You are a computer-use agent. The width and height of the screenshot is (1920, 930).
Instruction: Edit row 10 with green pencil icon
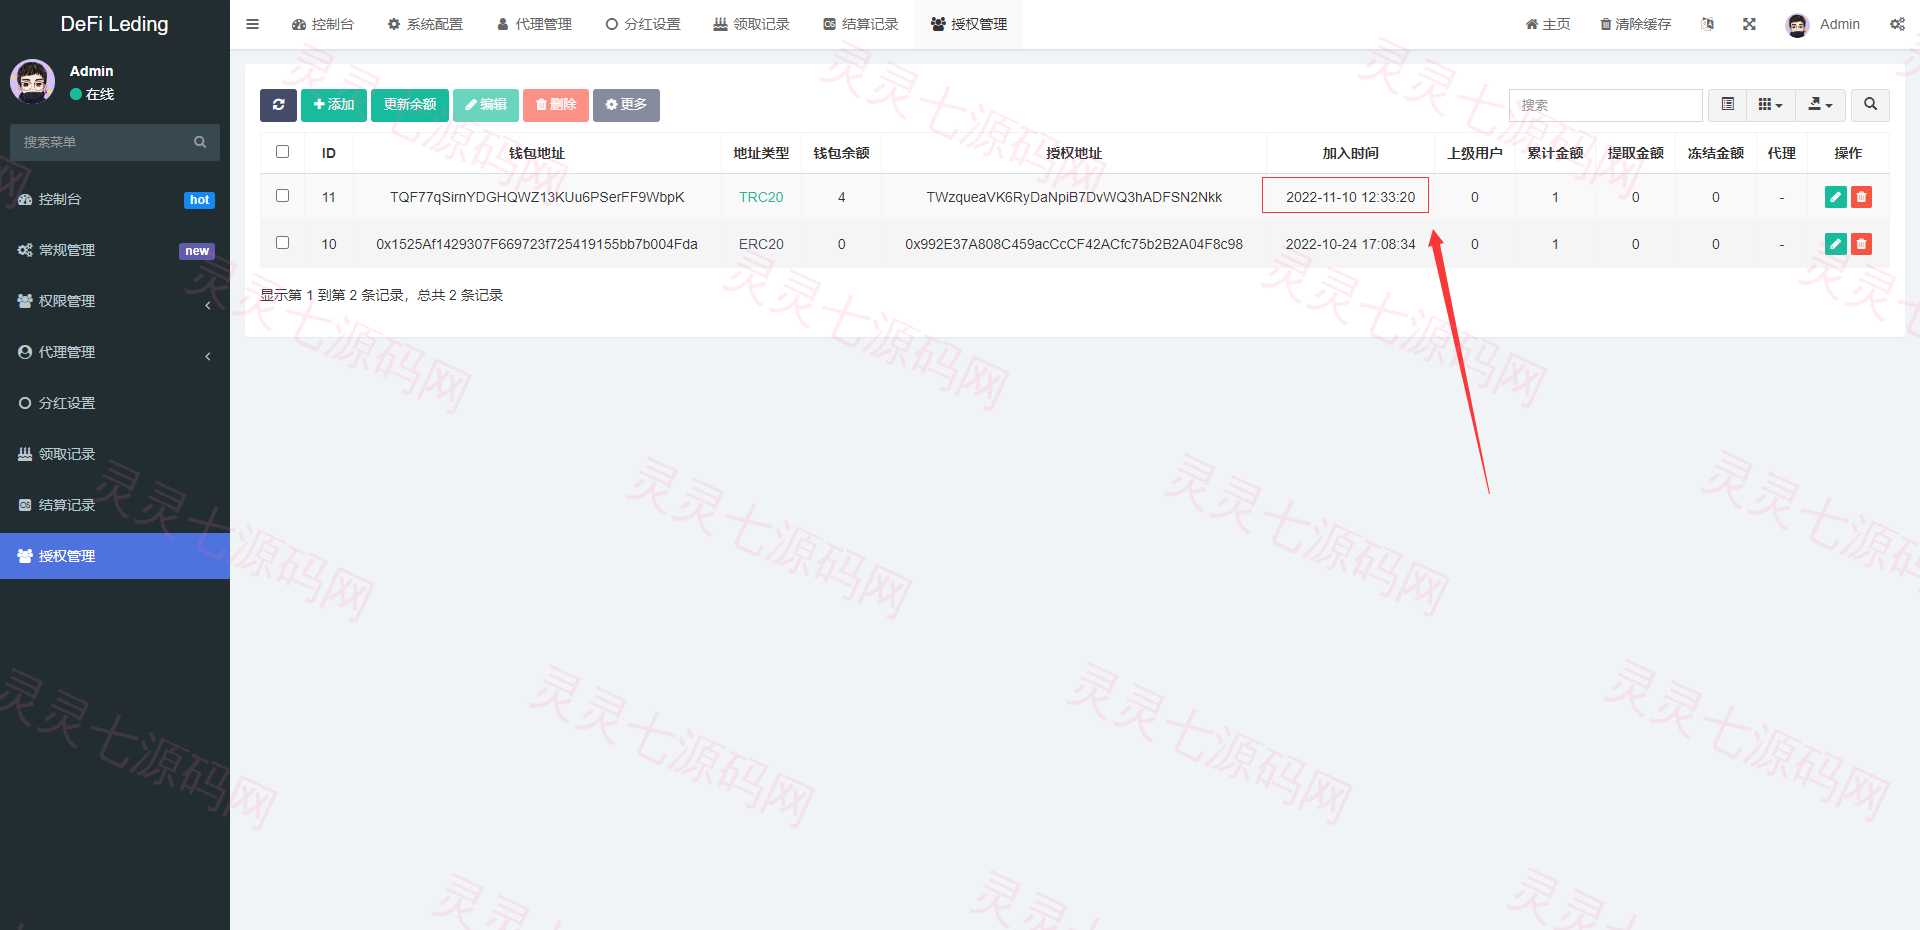click(1835, 244)
